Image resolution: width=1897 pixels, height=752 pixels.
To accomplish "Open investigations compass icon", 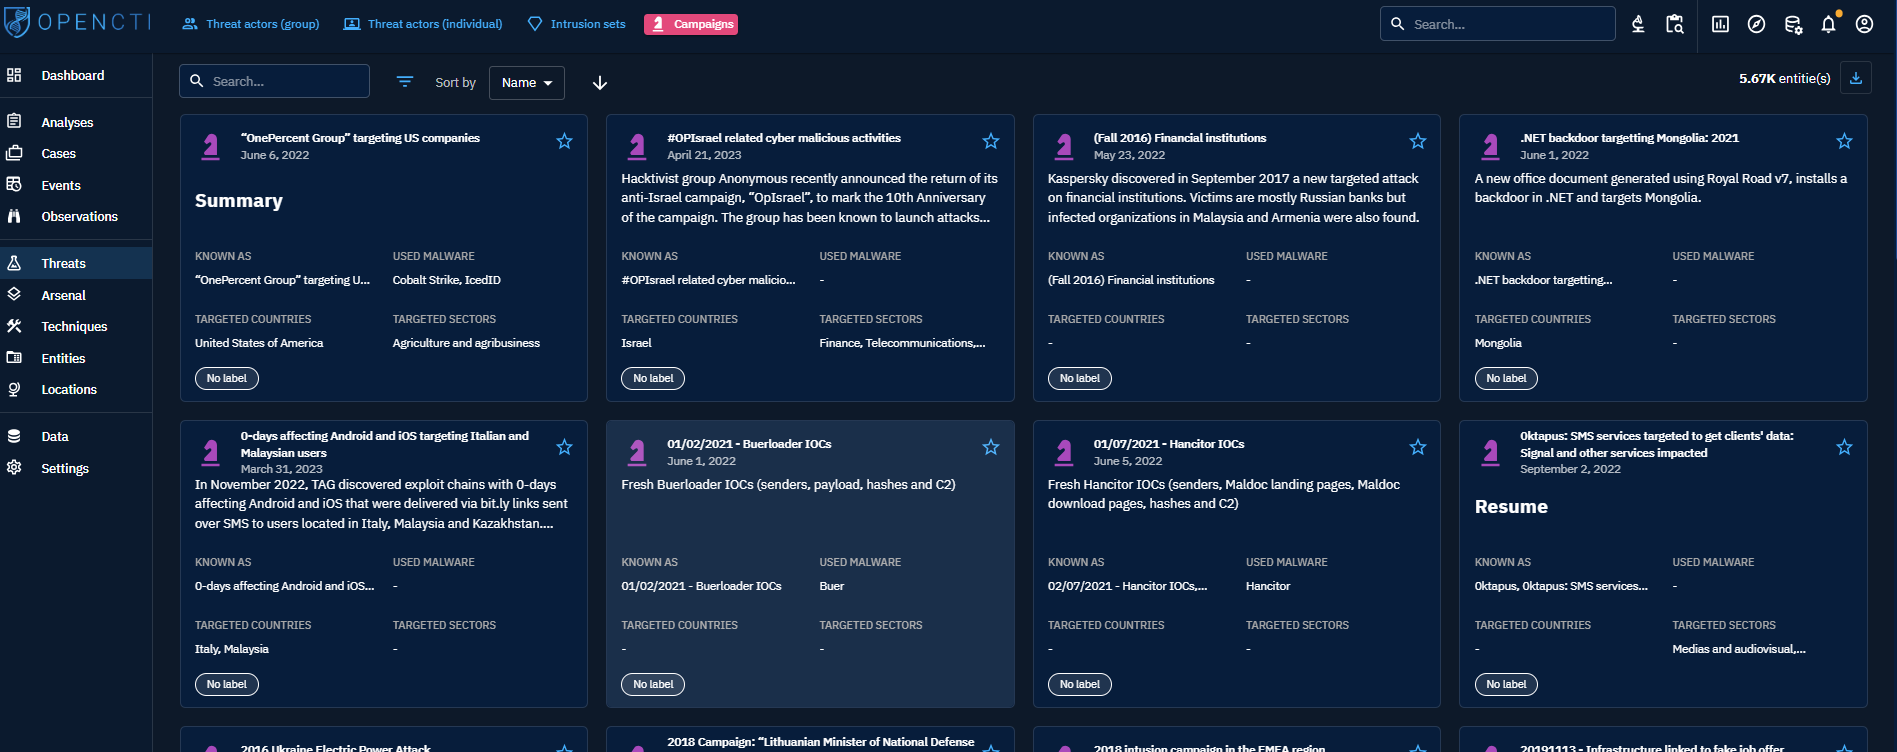I will tap(1756, 24).
